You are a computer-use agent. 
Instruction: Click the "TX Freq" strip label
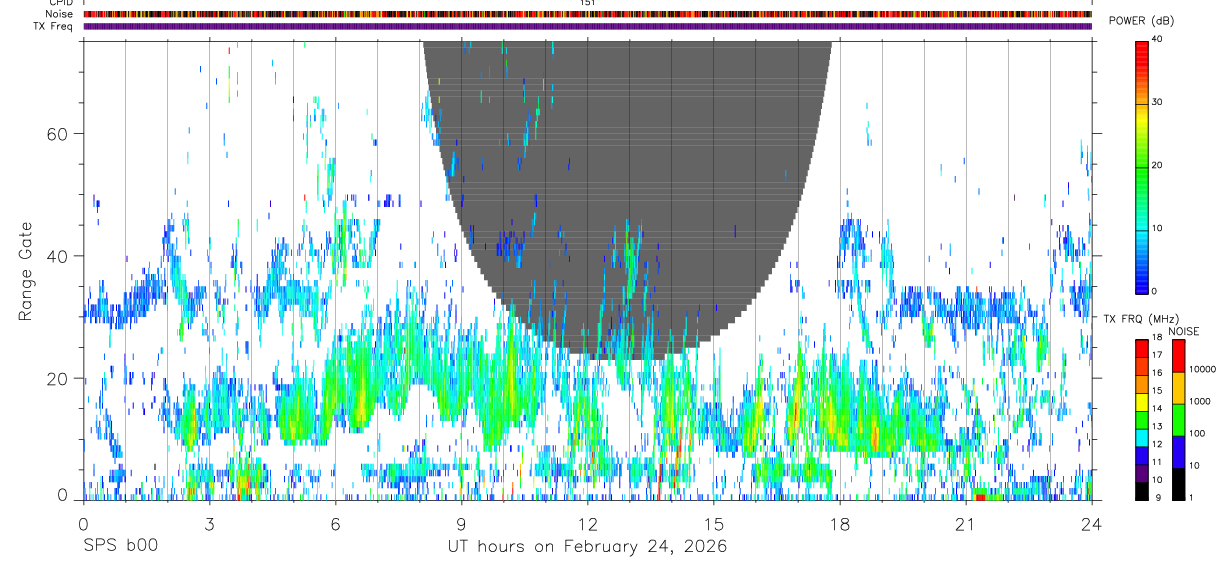53,26
